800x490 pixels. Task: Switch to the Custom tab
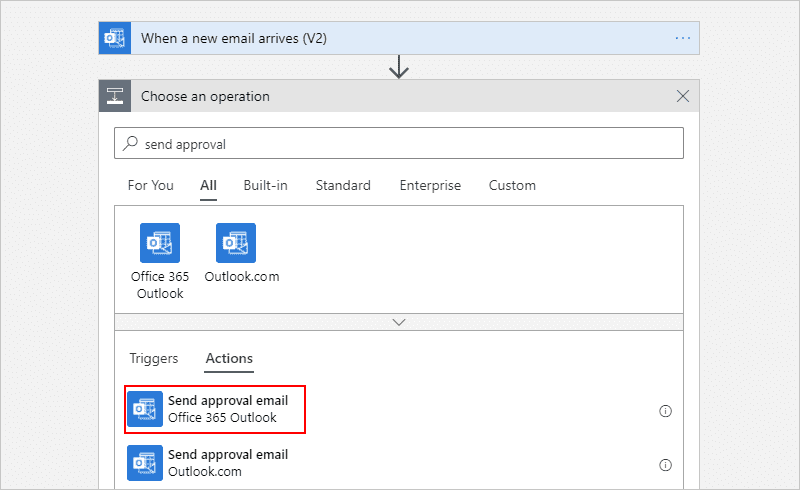click(x=512, y=185)
